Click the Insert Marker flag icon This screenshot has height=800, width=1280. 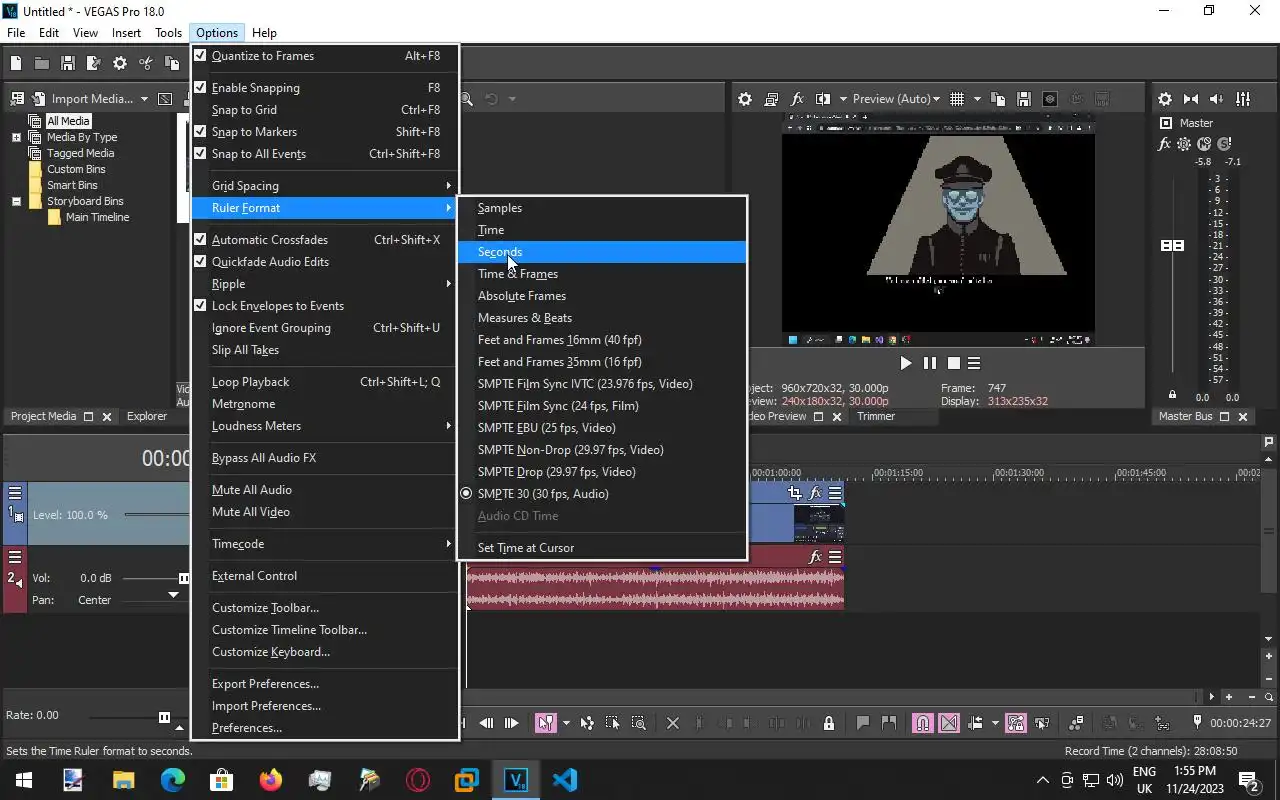tap(862, 723)
